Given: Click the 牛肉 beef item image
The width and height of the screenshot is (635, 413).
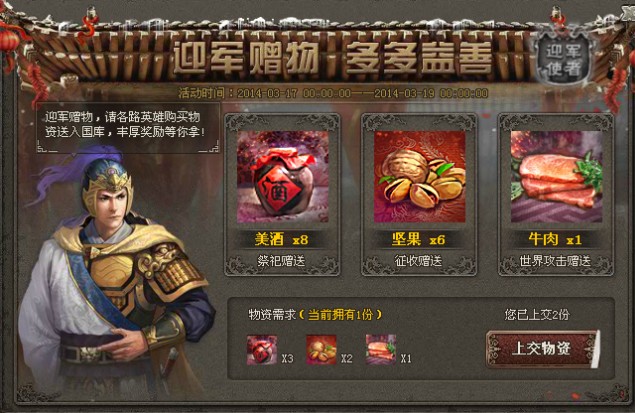Looking at the screenshot, I should click(x=556, y=177).
